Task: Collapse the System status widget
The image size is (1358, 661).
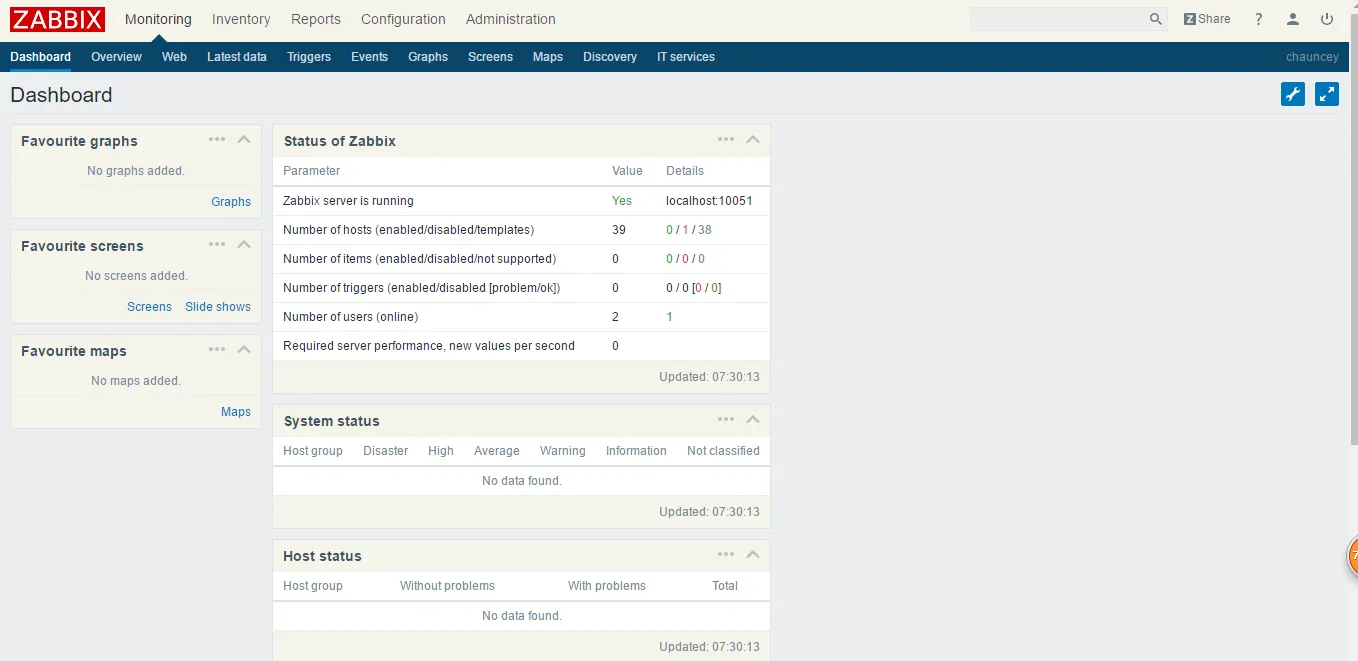Action: (x=753, y=420)
